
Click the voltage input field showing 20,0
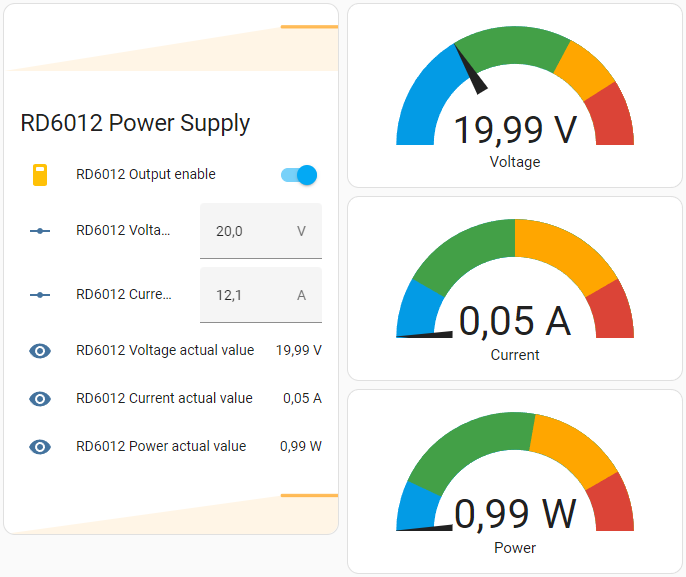[250, 231]
